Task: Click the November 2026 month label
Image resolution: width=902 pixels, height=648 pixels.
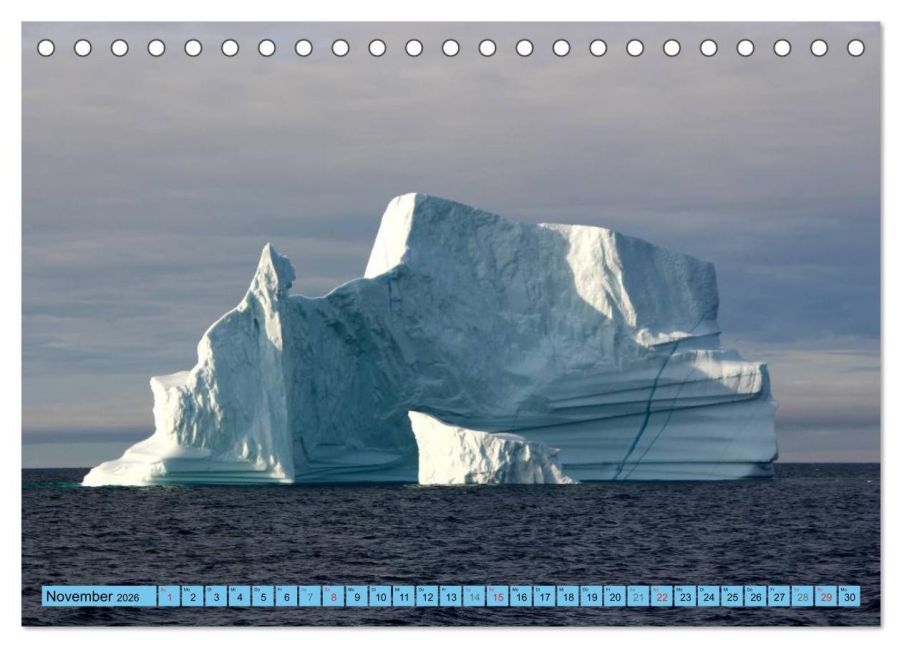Action: tap(93, 596)
